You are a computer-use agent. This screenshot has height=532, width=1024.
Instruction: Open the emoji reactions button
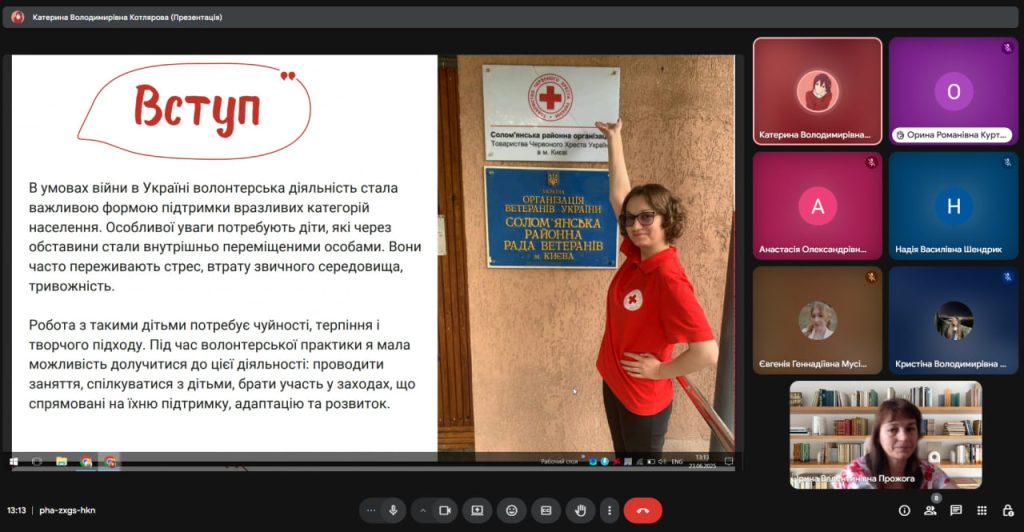click(511, 510)
